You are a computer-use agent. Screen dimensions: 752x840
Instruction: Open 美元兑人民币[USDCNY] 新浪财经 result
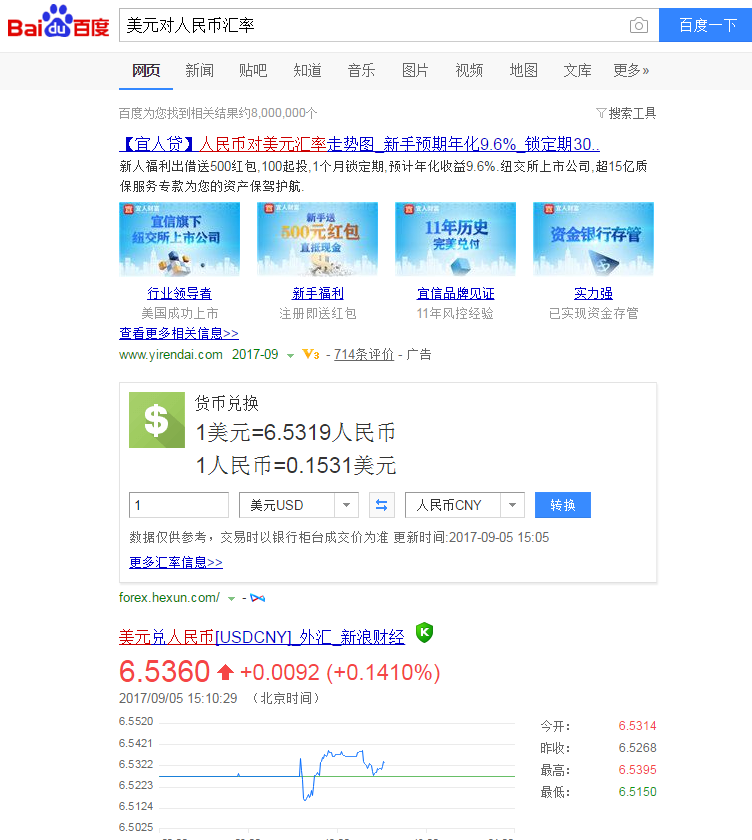coord(262,637)
